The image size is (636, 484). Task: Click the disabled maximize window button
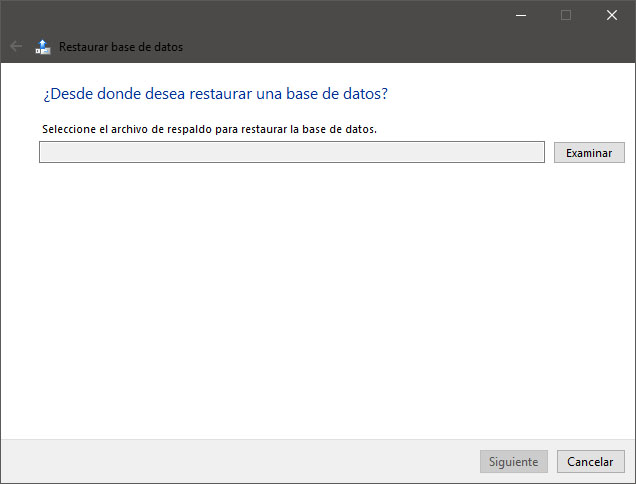tap(566, 15)
